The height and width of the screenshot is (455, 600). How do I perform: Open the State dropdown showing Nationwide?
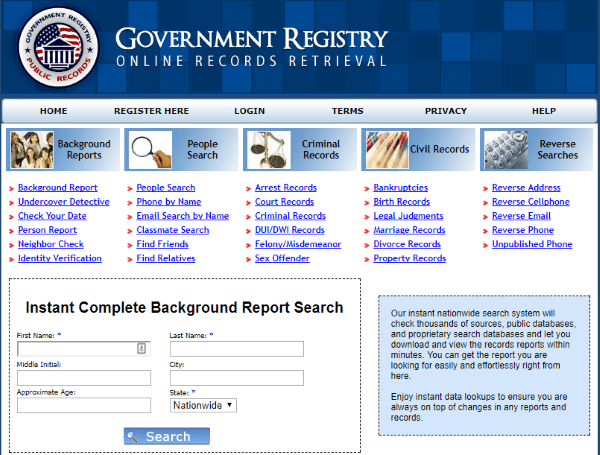click(x=202, y=405)
